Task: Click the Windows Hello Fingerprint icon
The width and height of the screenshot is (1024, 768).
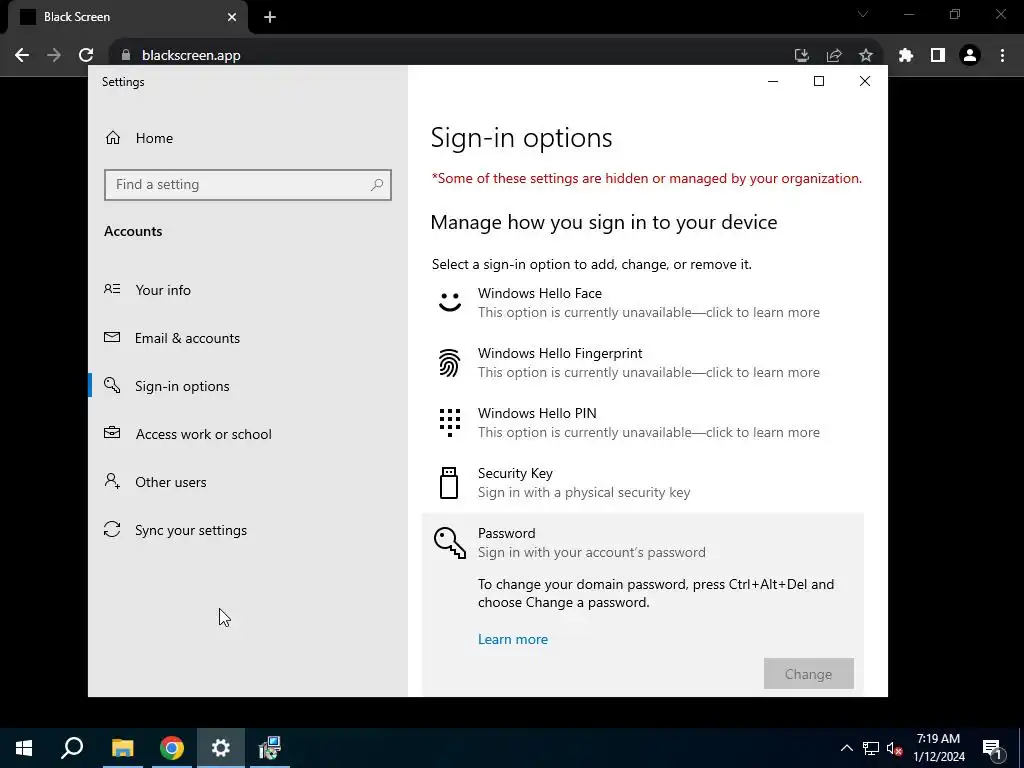Action: coord(449,362)
